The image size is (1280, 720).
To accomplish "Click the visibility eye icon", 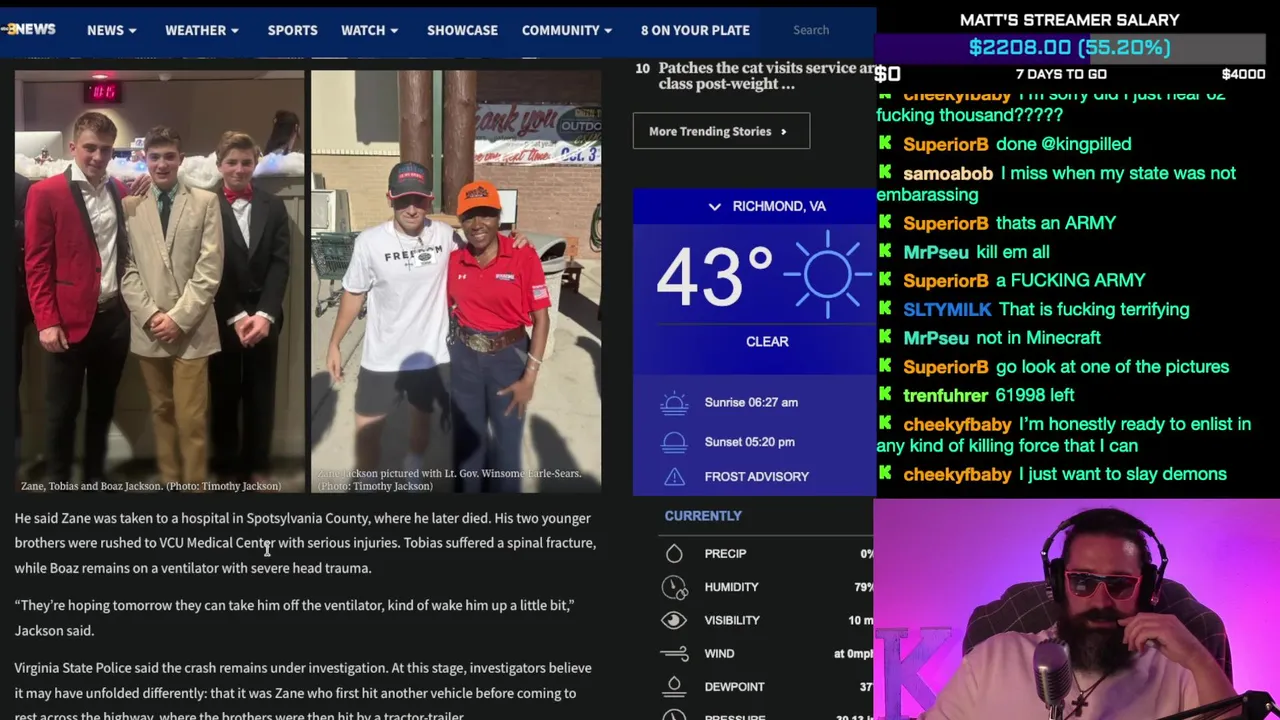I will pos(674,620).
